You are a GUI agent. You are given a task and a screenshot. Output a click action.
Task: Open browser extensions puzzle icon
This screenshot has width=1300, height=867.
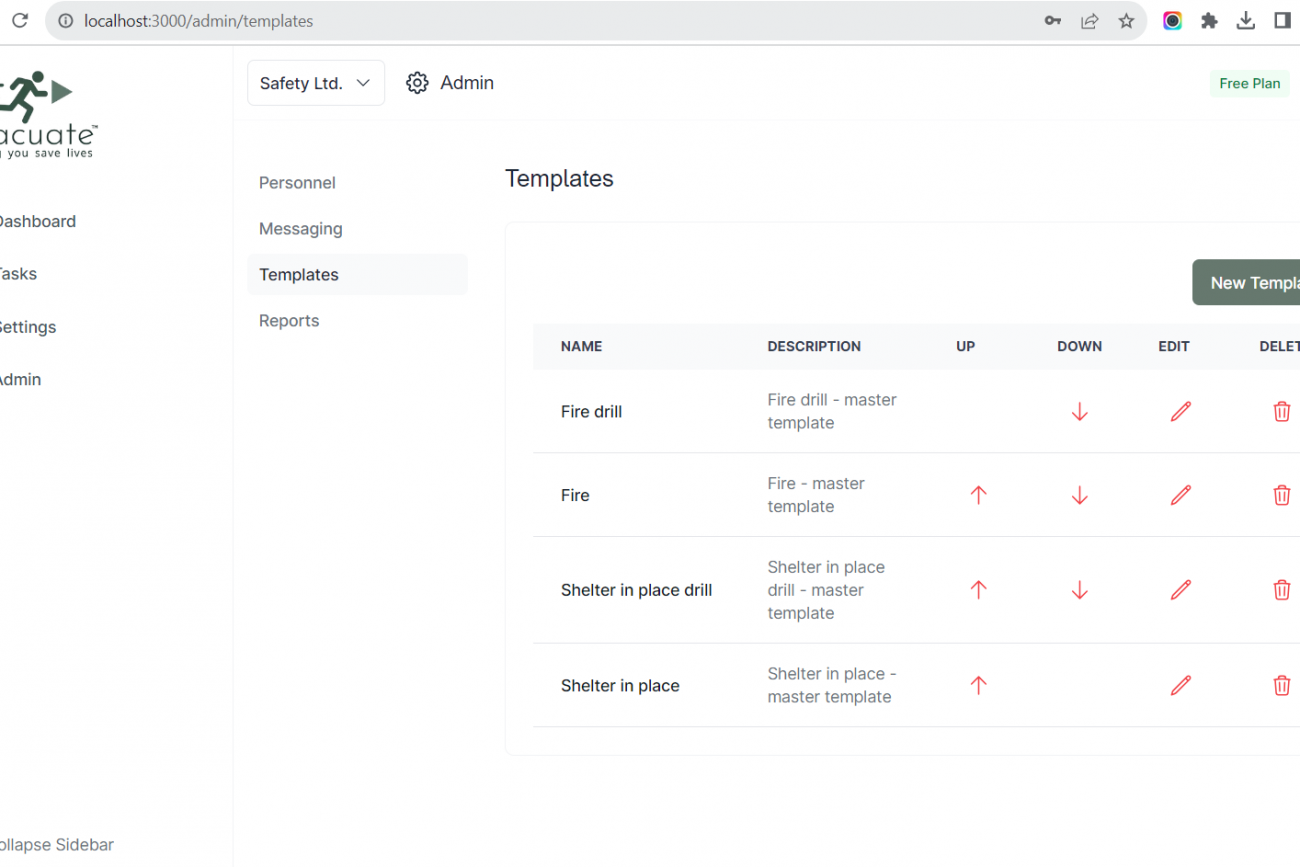click(1209, 21)
